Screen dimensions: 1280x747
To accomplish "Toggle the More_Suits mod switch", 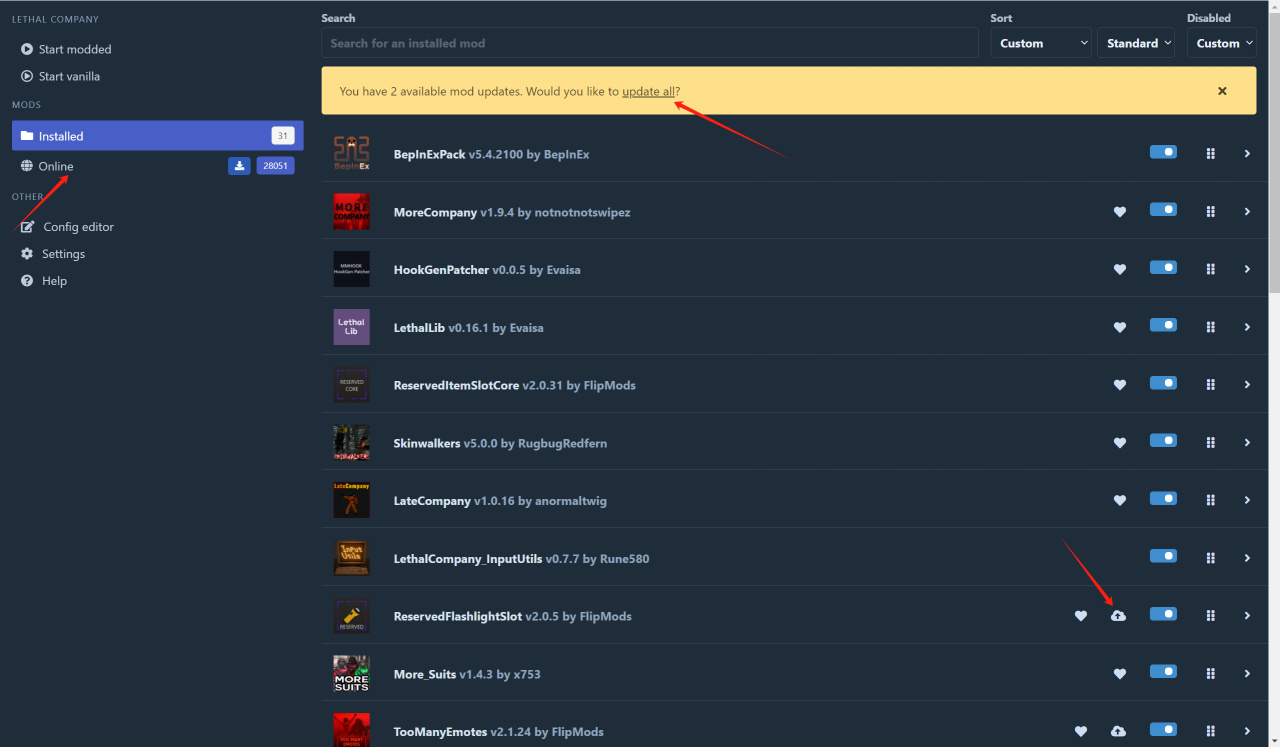I will 1163,672.
